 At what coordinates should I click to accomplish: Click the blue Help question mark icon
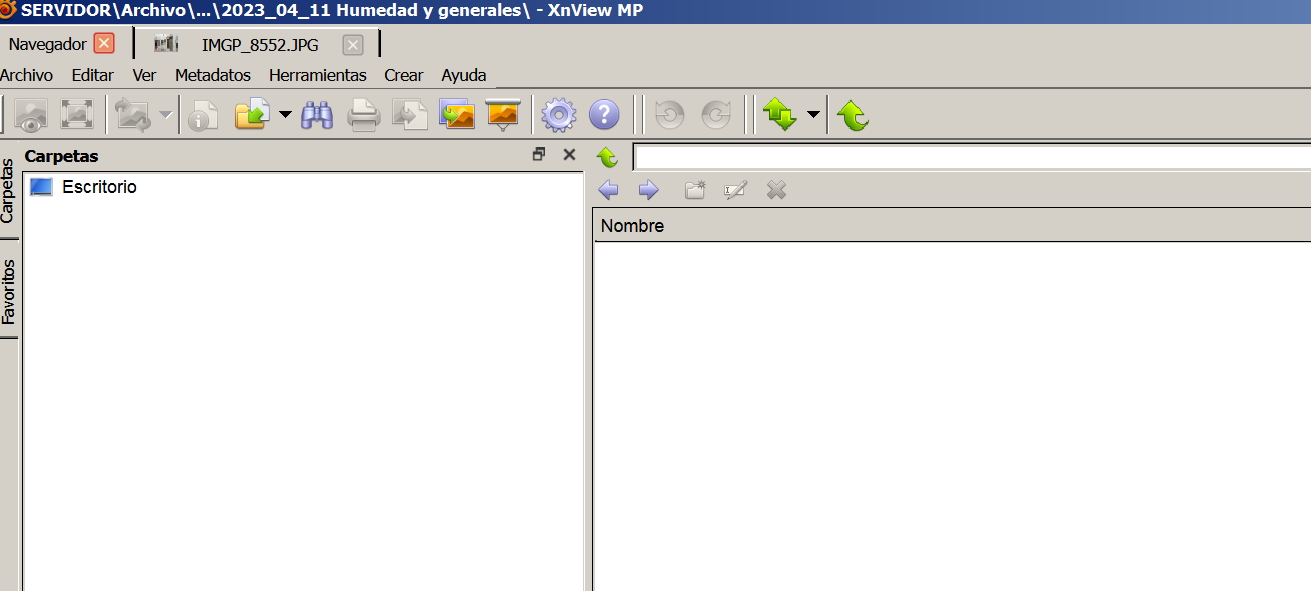click(x=604, y=115)
